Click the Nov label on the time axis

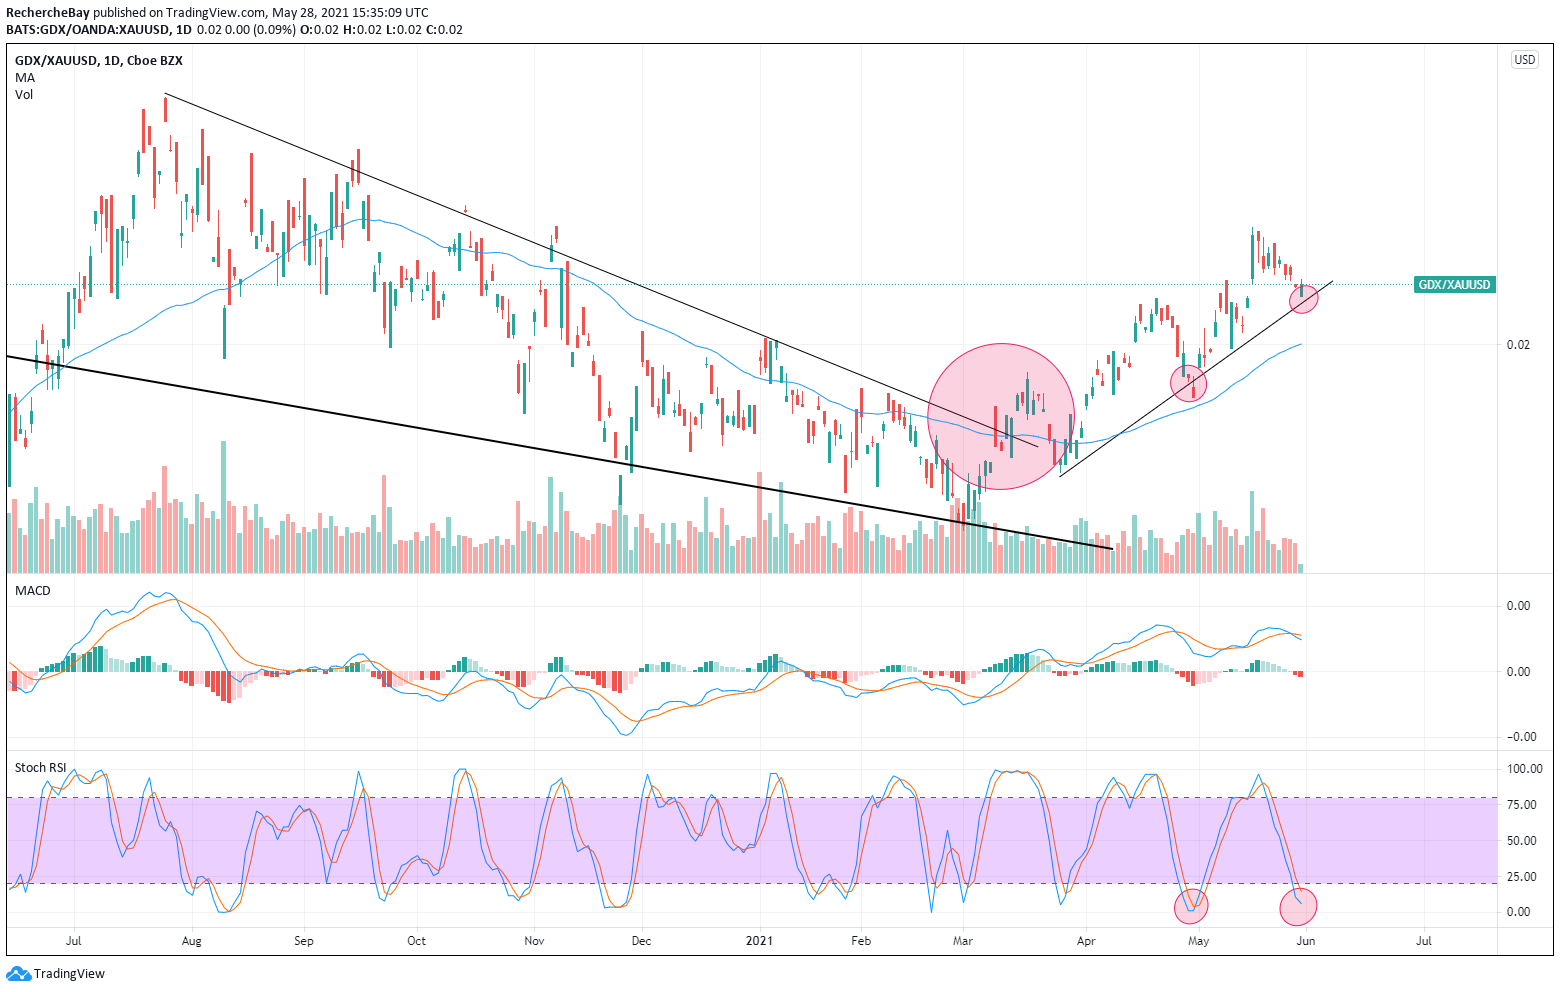click(x=534, y=941)
